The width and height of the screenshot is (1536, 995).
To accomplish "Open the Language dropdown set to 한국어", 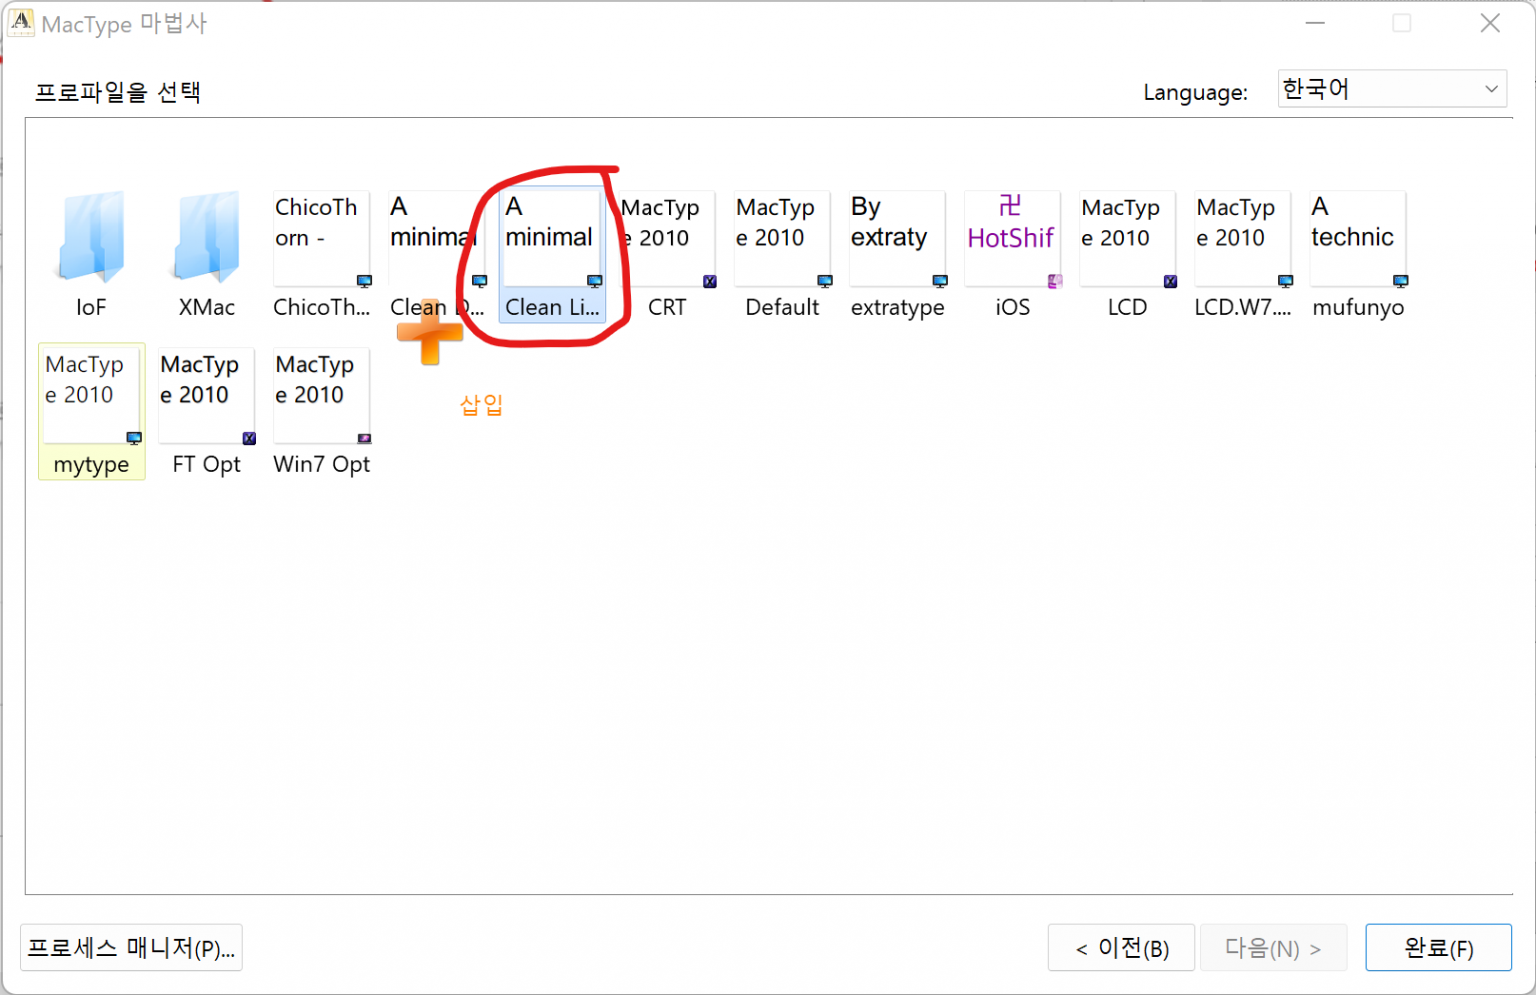I will (1392, 89).
